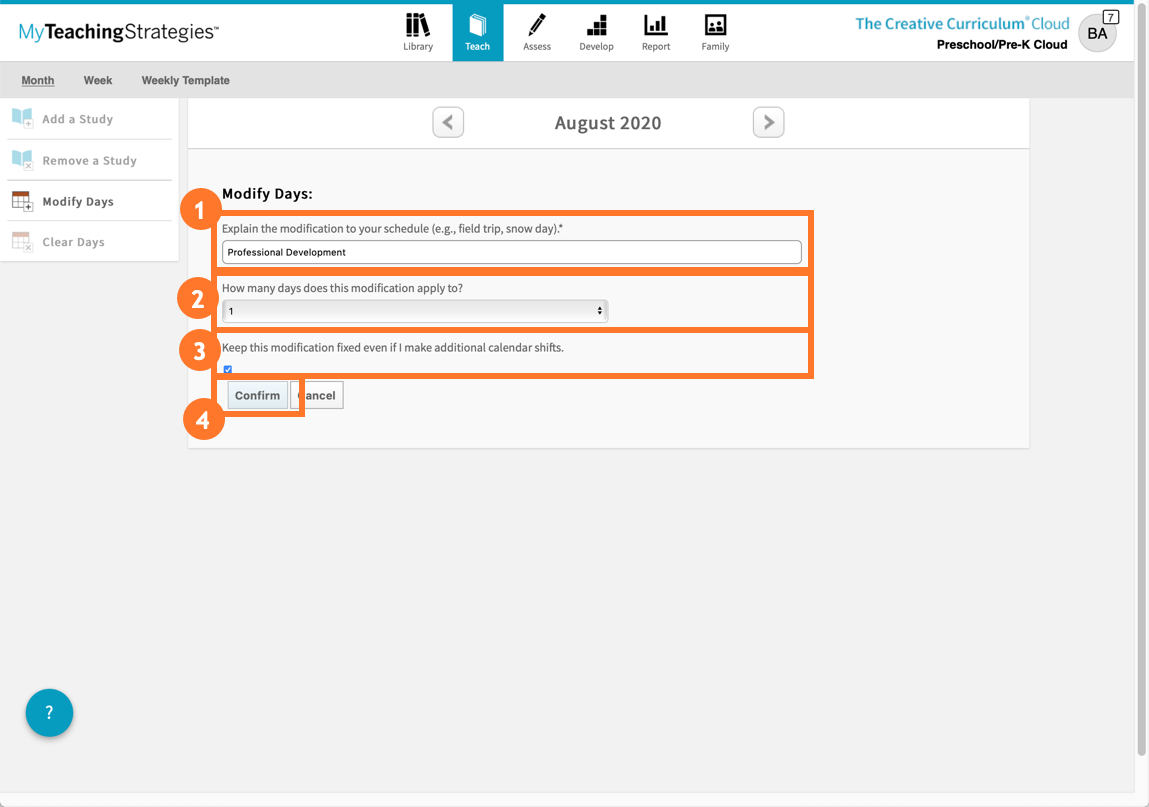Advance to next month with right arrow
Image resolution: width=1149 pixels, height=807 pixels.
coord(768,122)
